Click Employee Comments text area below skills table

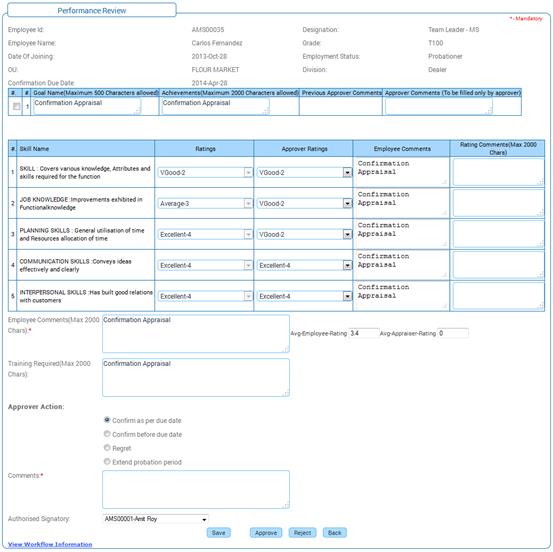tap(196, 334)
